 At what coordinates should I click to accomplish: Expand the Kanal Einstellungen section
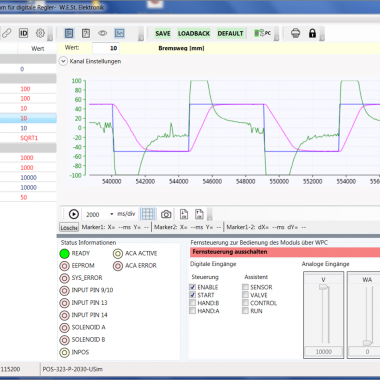point(63,61)
